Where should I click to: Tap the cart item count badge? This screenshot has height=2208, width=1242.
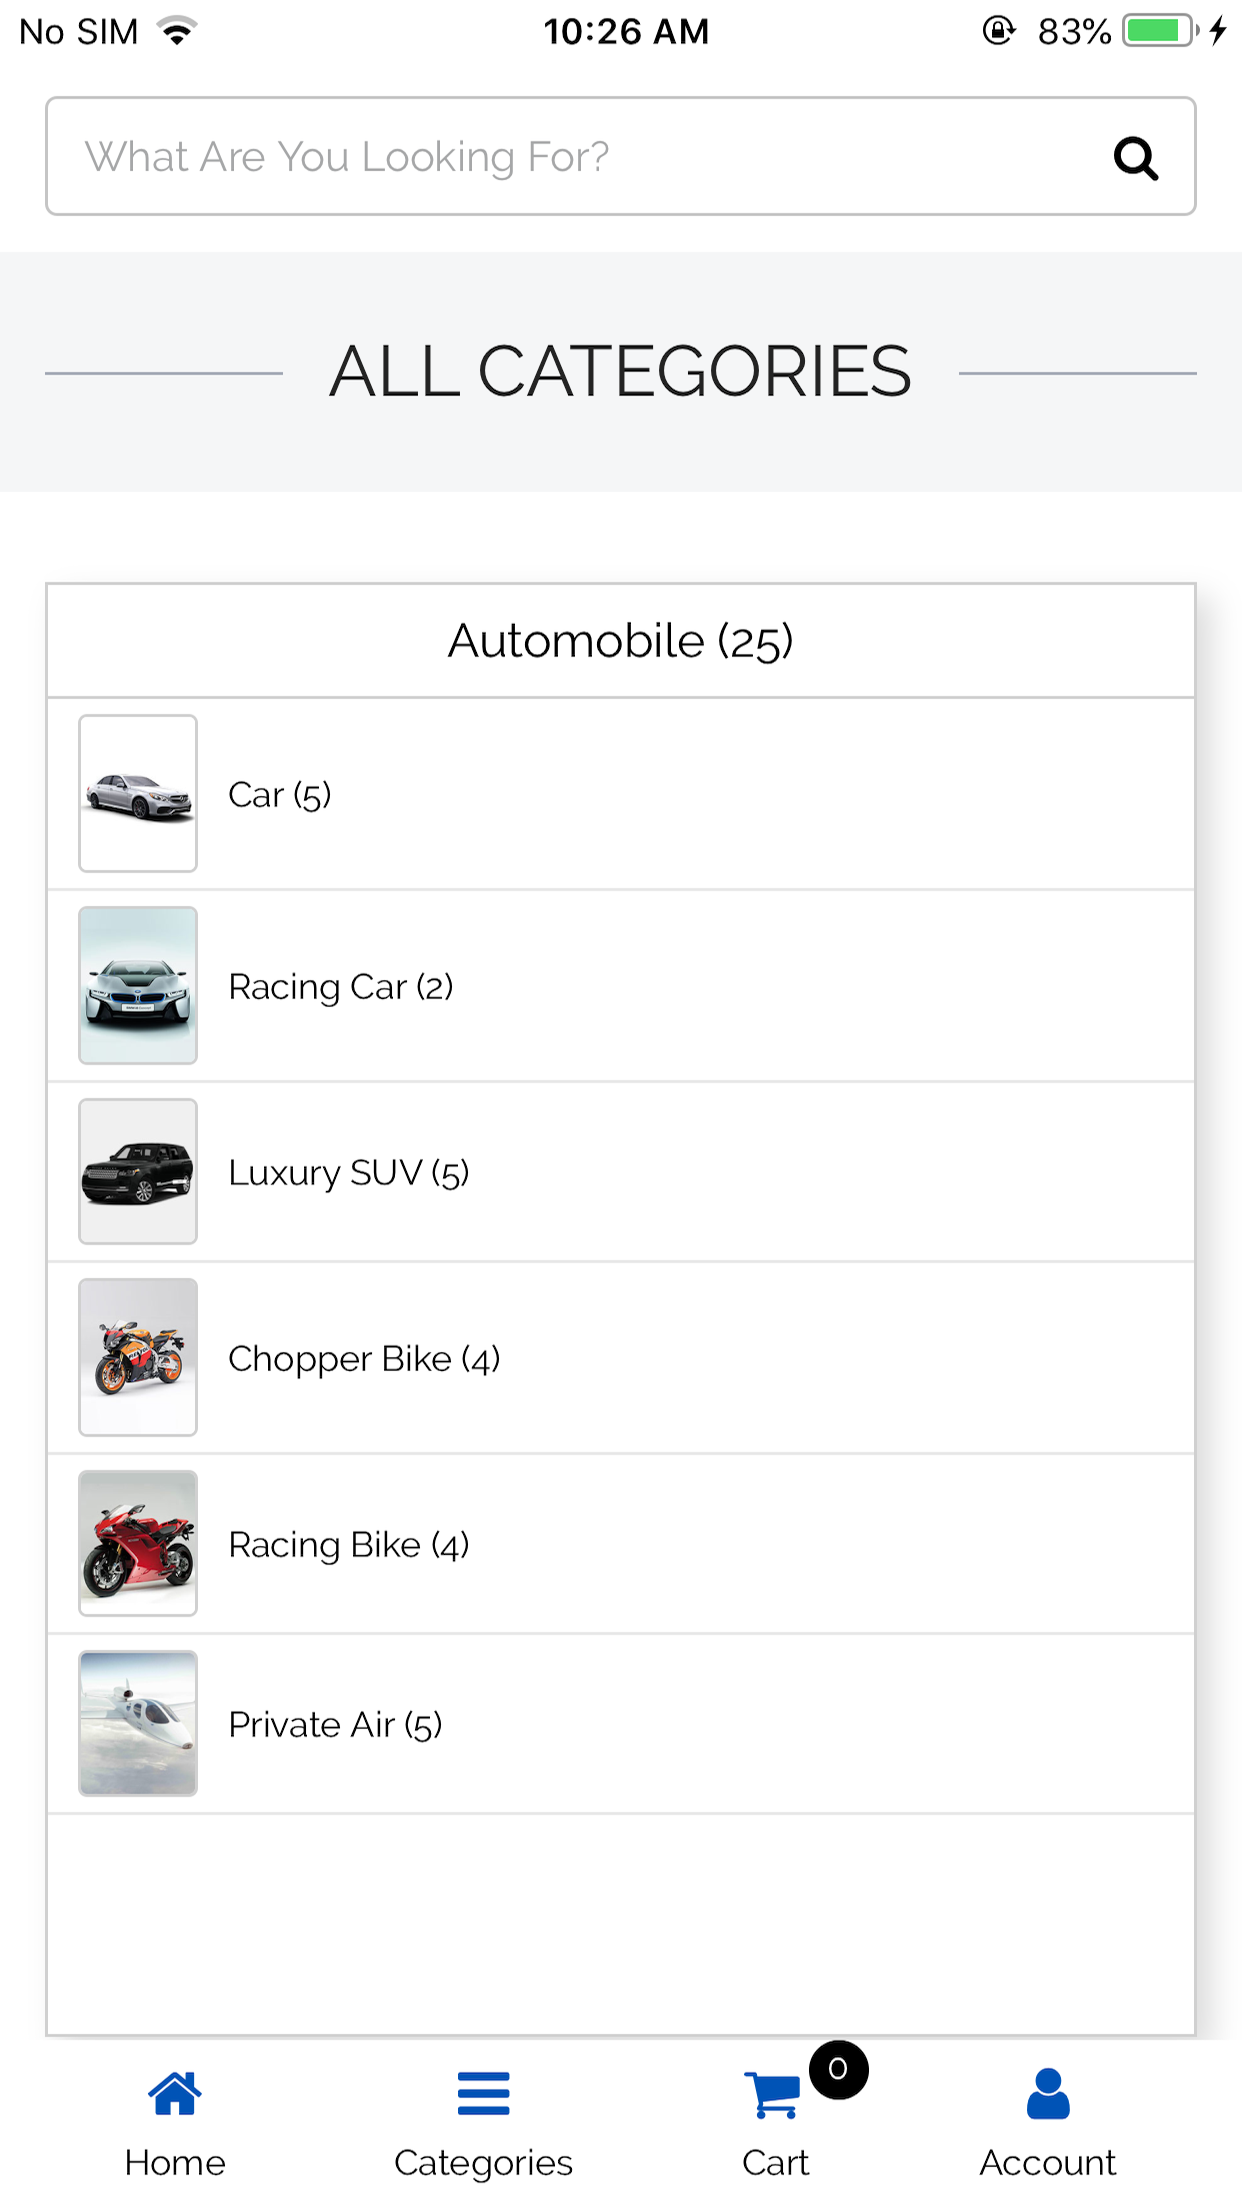pyautogui.click(x=838, y=2069)
